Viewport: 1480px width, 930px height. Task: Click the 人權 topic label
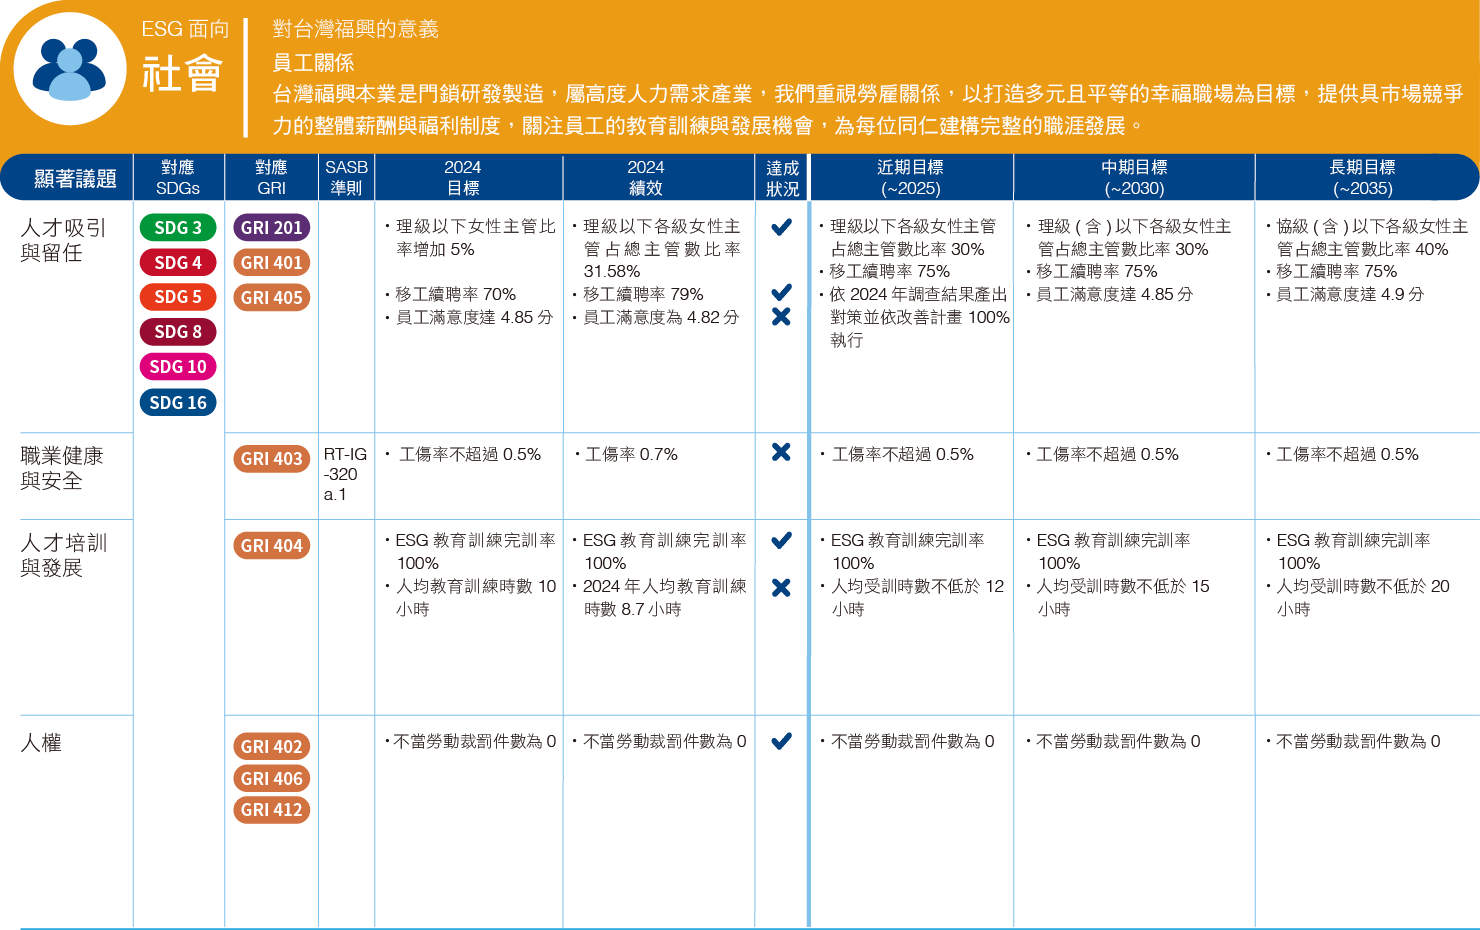(x=41, y=743)
